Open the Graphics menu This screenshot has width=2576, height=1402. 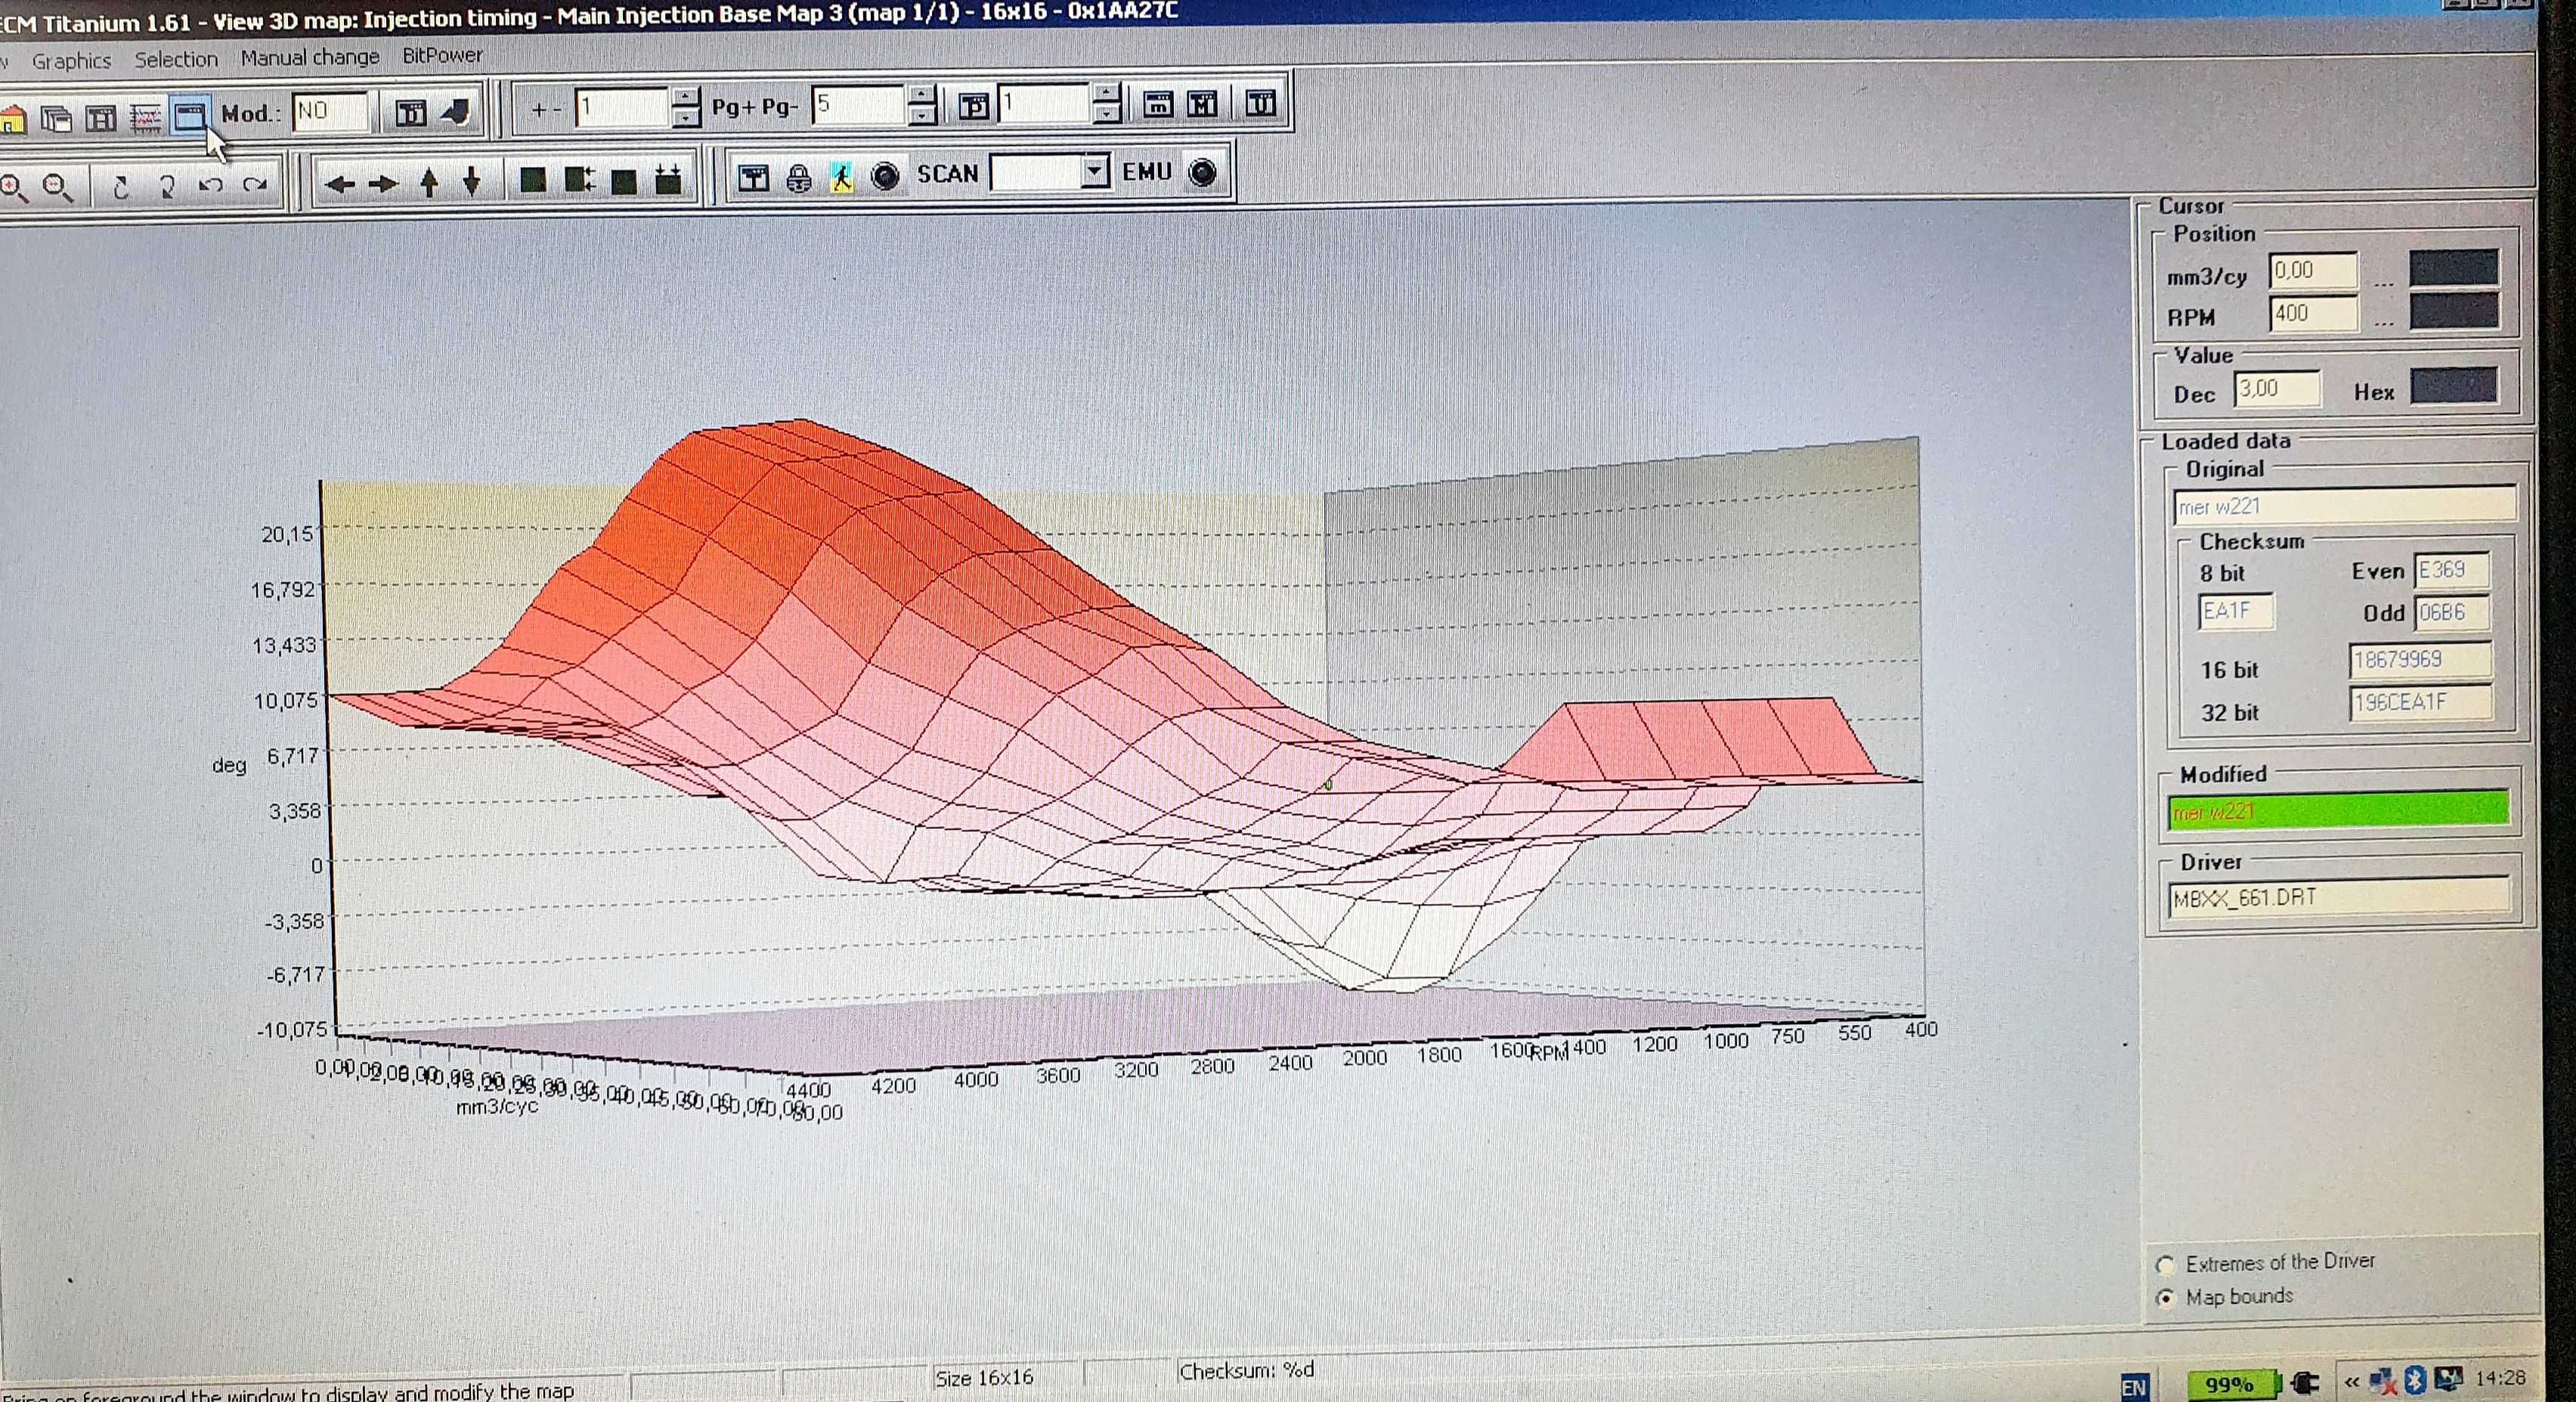[71, 61]
